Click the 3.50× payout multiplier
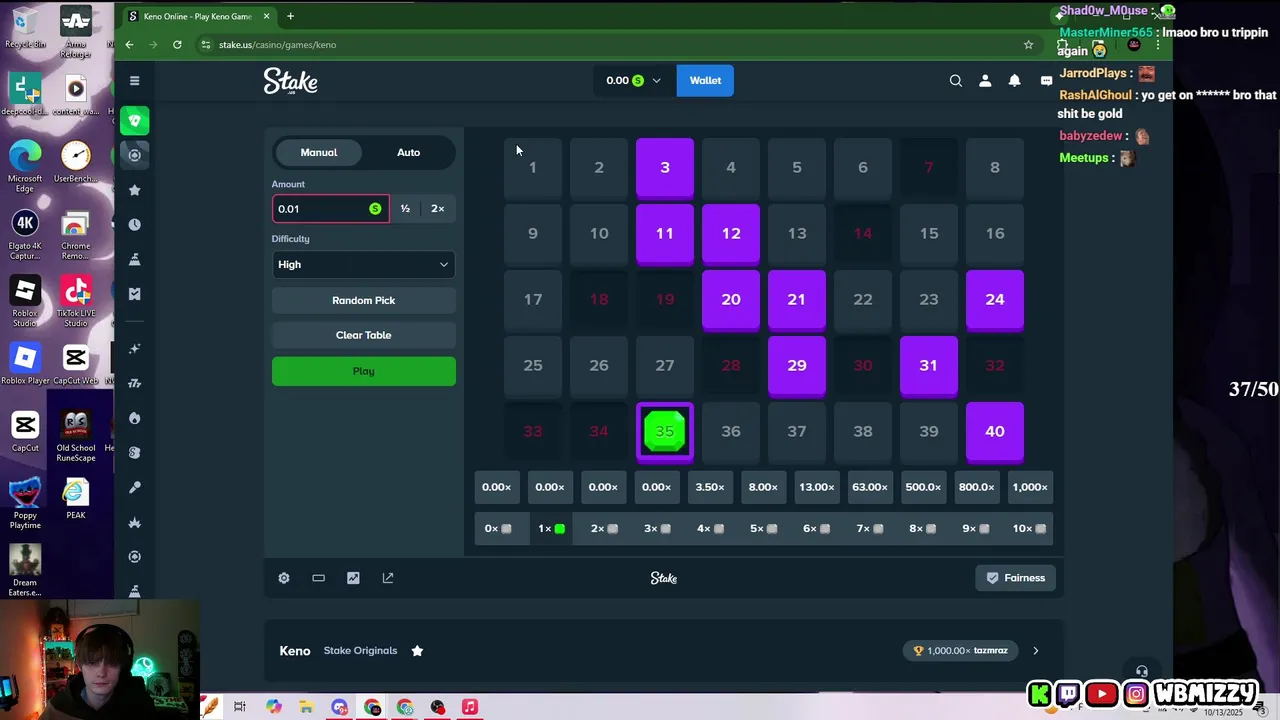This screenshot has height=720, width=1280. point(710,487)
